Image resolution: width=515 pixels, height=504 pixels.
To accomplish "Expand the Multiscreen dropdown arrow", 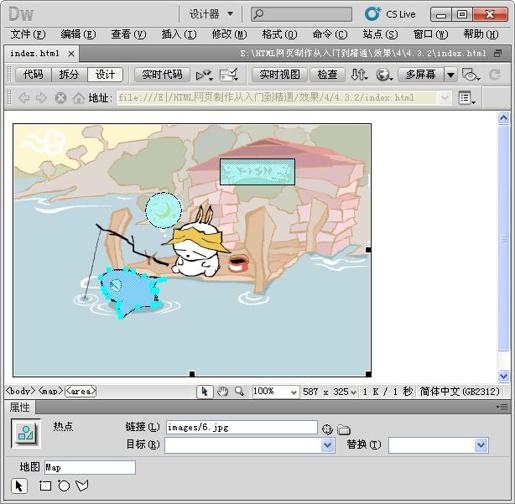I will pos(450,75).
